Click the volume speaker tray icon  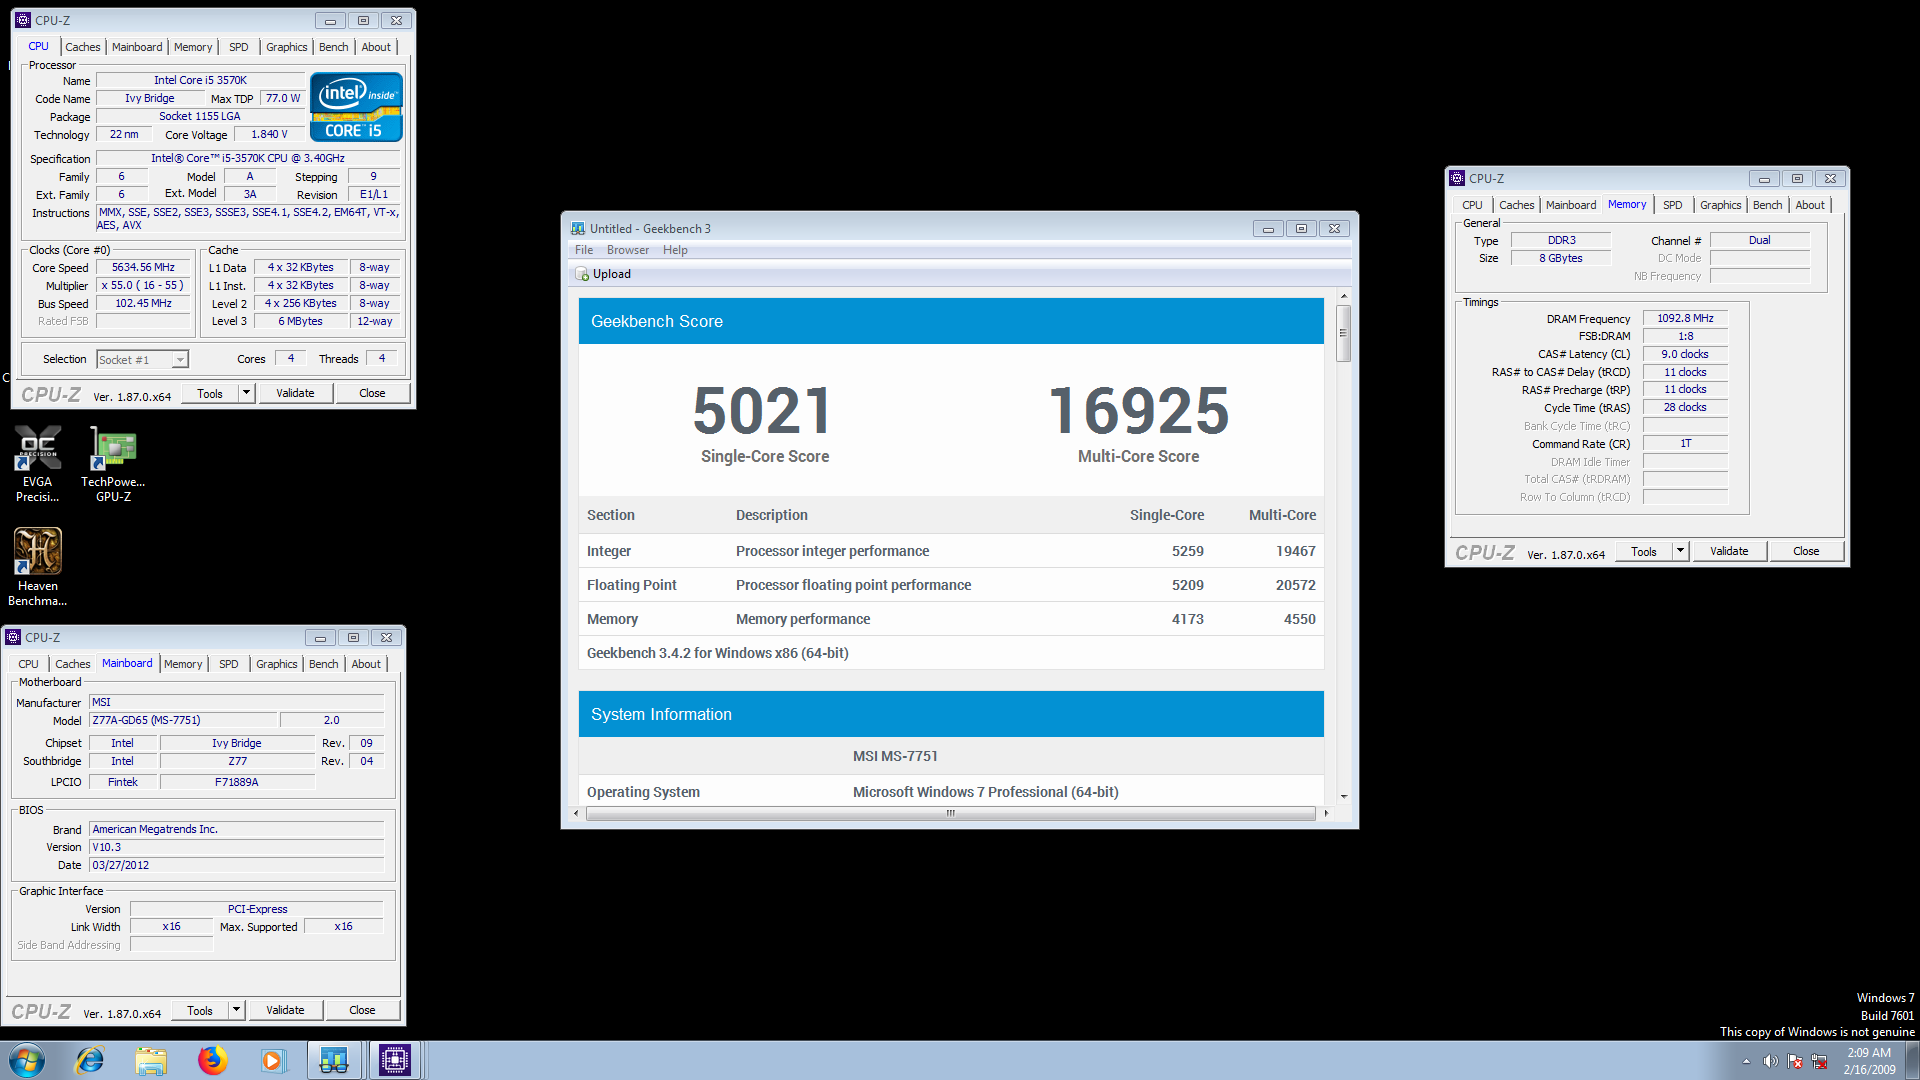pos(1770,1061)
